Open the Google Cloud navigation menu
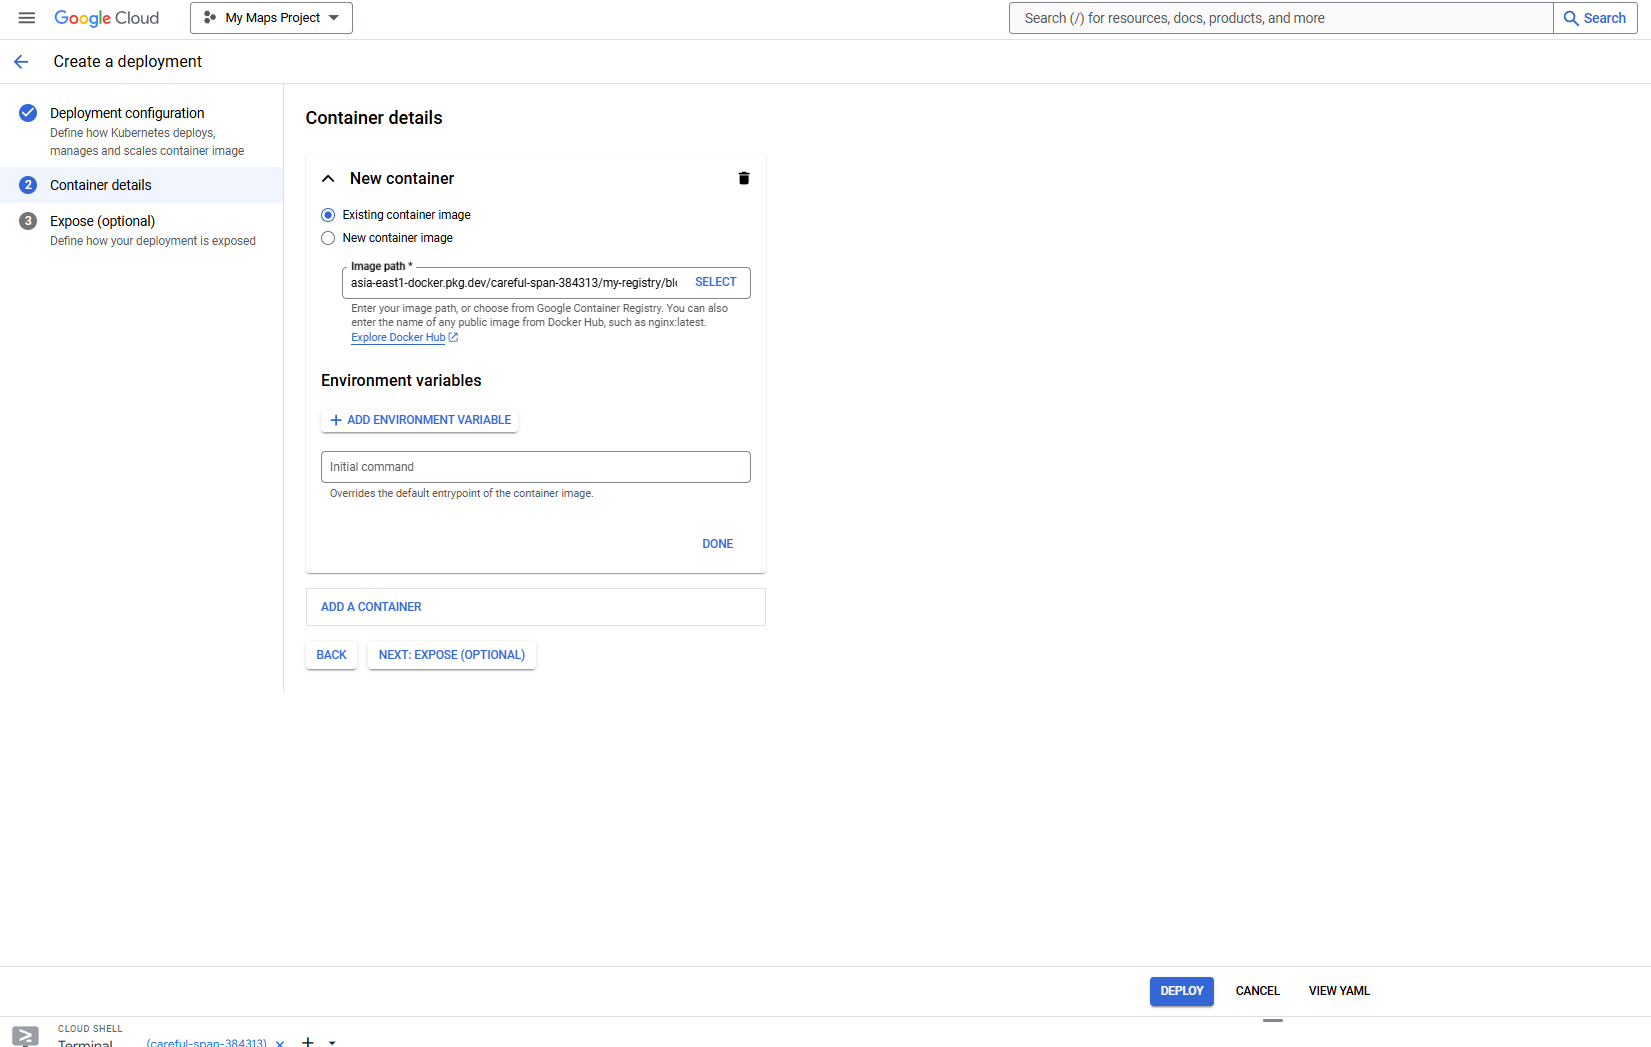The height and width of the screenshot is (1047, 1651). [27, 17]
